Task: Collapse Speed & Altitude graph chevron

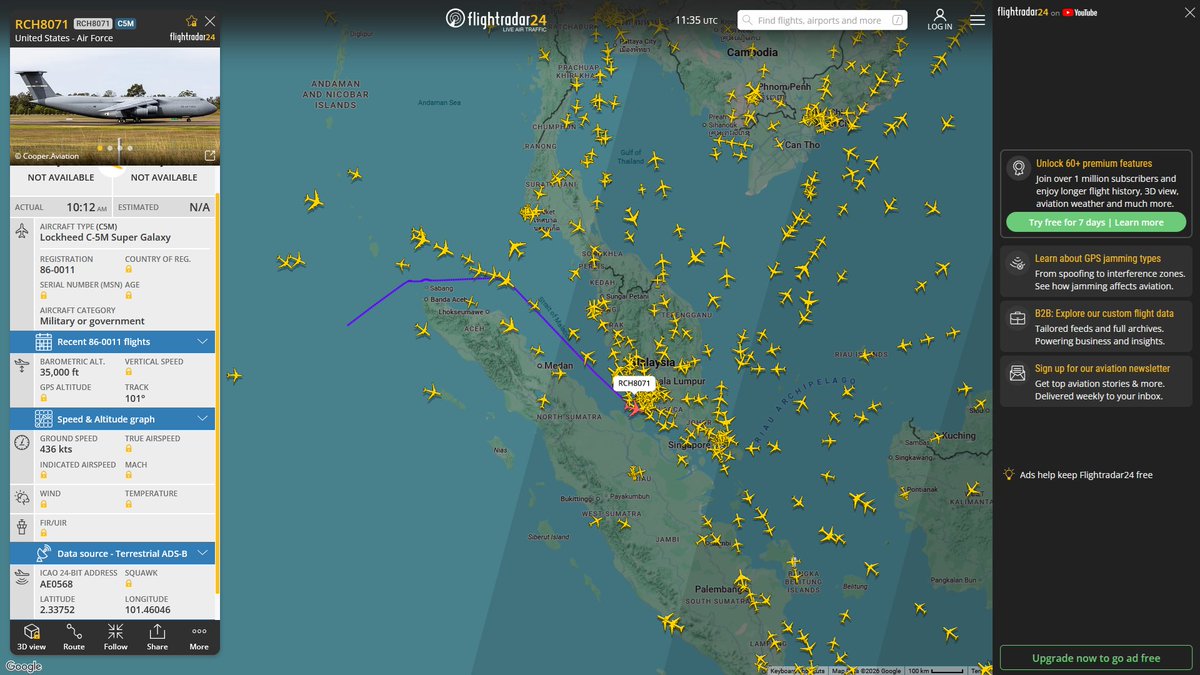Action: (x=202, y=419)
